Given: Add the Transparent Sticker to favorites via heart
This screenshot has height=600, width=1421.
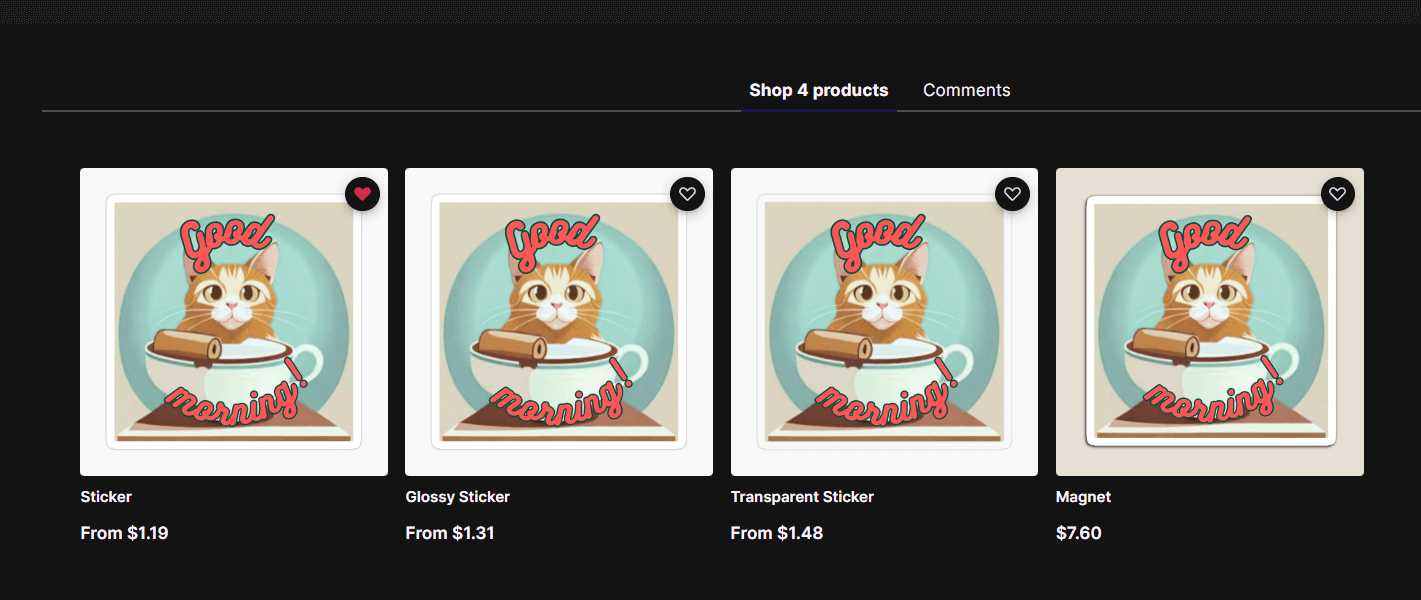Looking at the screenshot, I should [1012, 194].
